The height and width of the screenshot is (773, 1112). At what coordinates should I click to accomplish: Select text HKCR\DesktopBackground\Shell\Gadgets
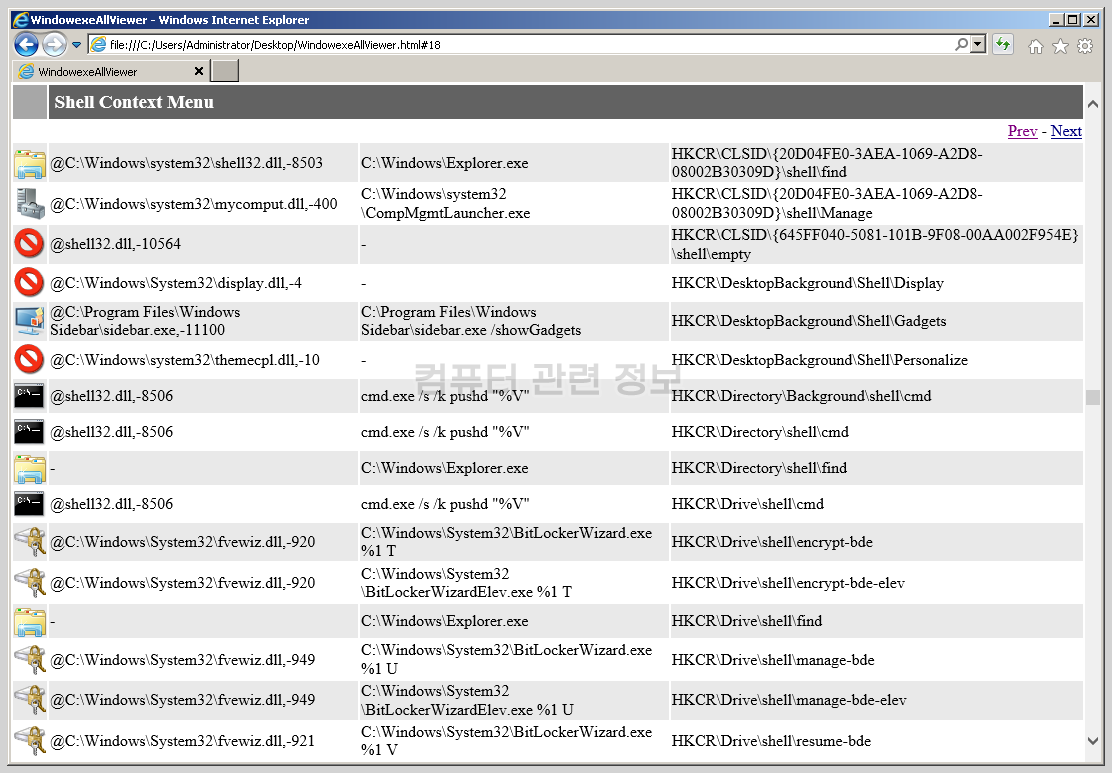click(808, 321)
